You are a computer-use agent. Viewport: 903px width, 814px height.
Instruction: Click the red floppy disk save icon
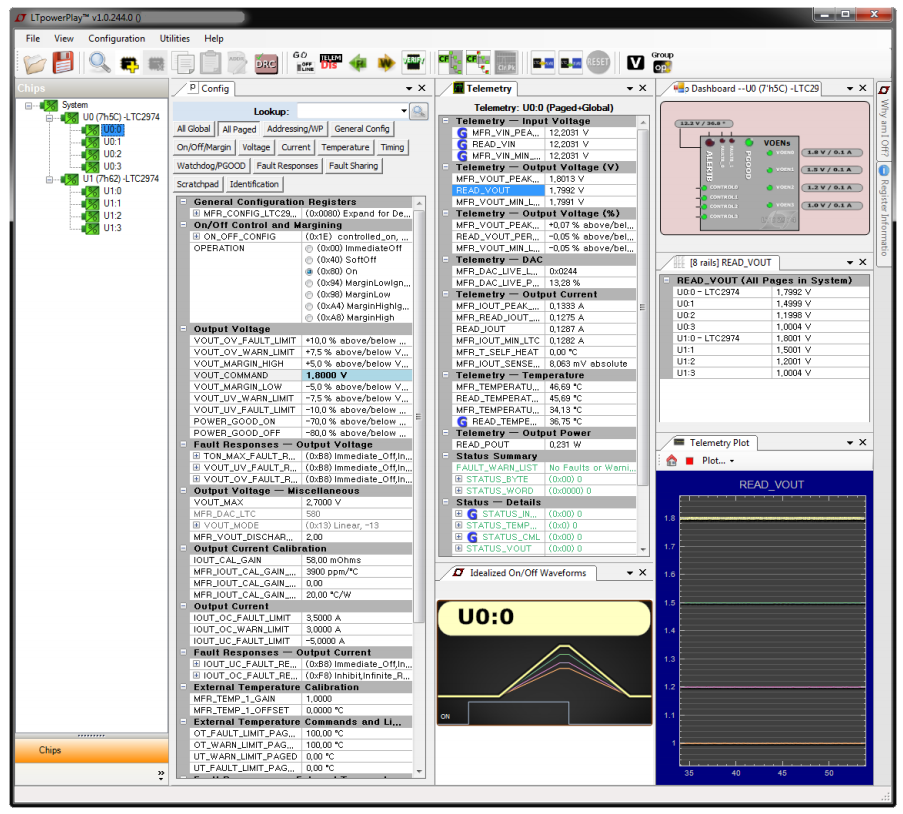pos(64,63)
